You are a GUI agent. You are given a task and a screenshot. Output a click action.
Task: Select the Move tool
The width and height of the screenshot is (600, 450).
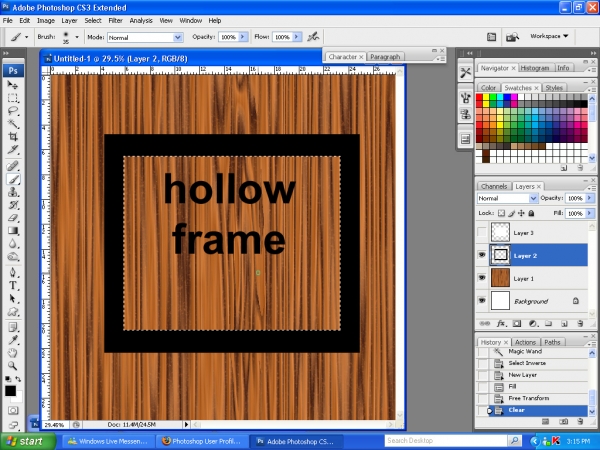13,85
